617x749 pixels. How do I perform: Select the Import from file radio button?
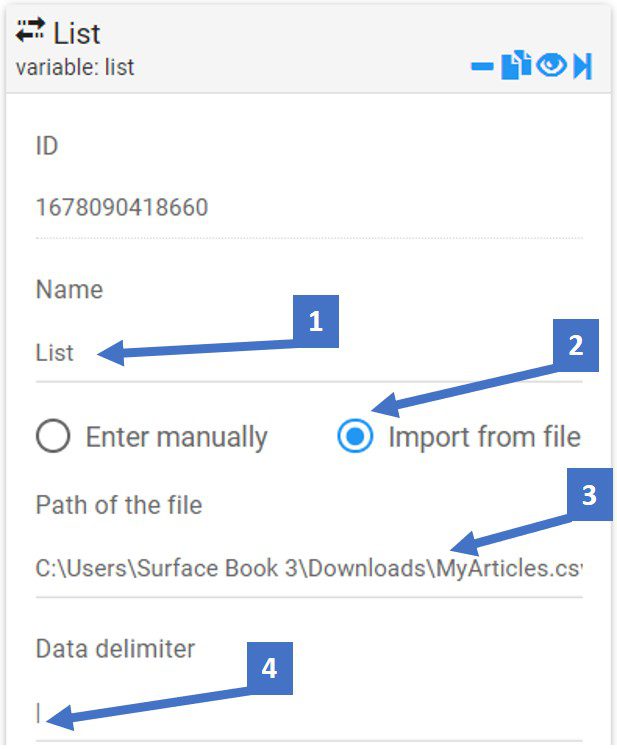pyautogui.click(x=355, y=436)
